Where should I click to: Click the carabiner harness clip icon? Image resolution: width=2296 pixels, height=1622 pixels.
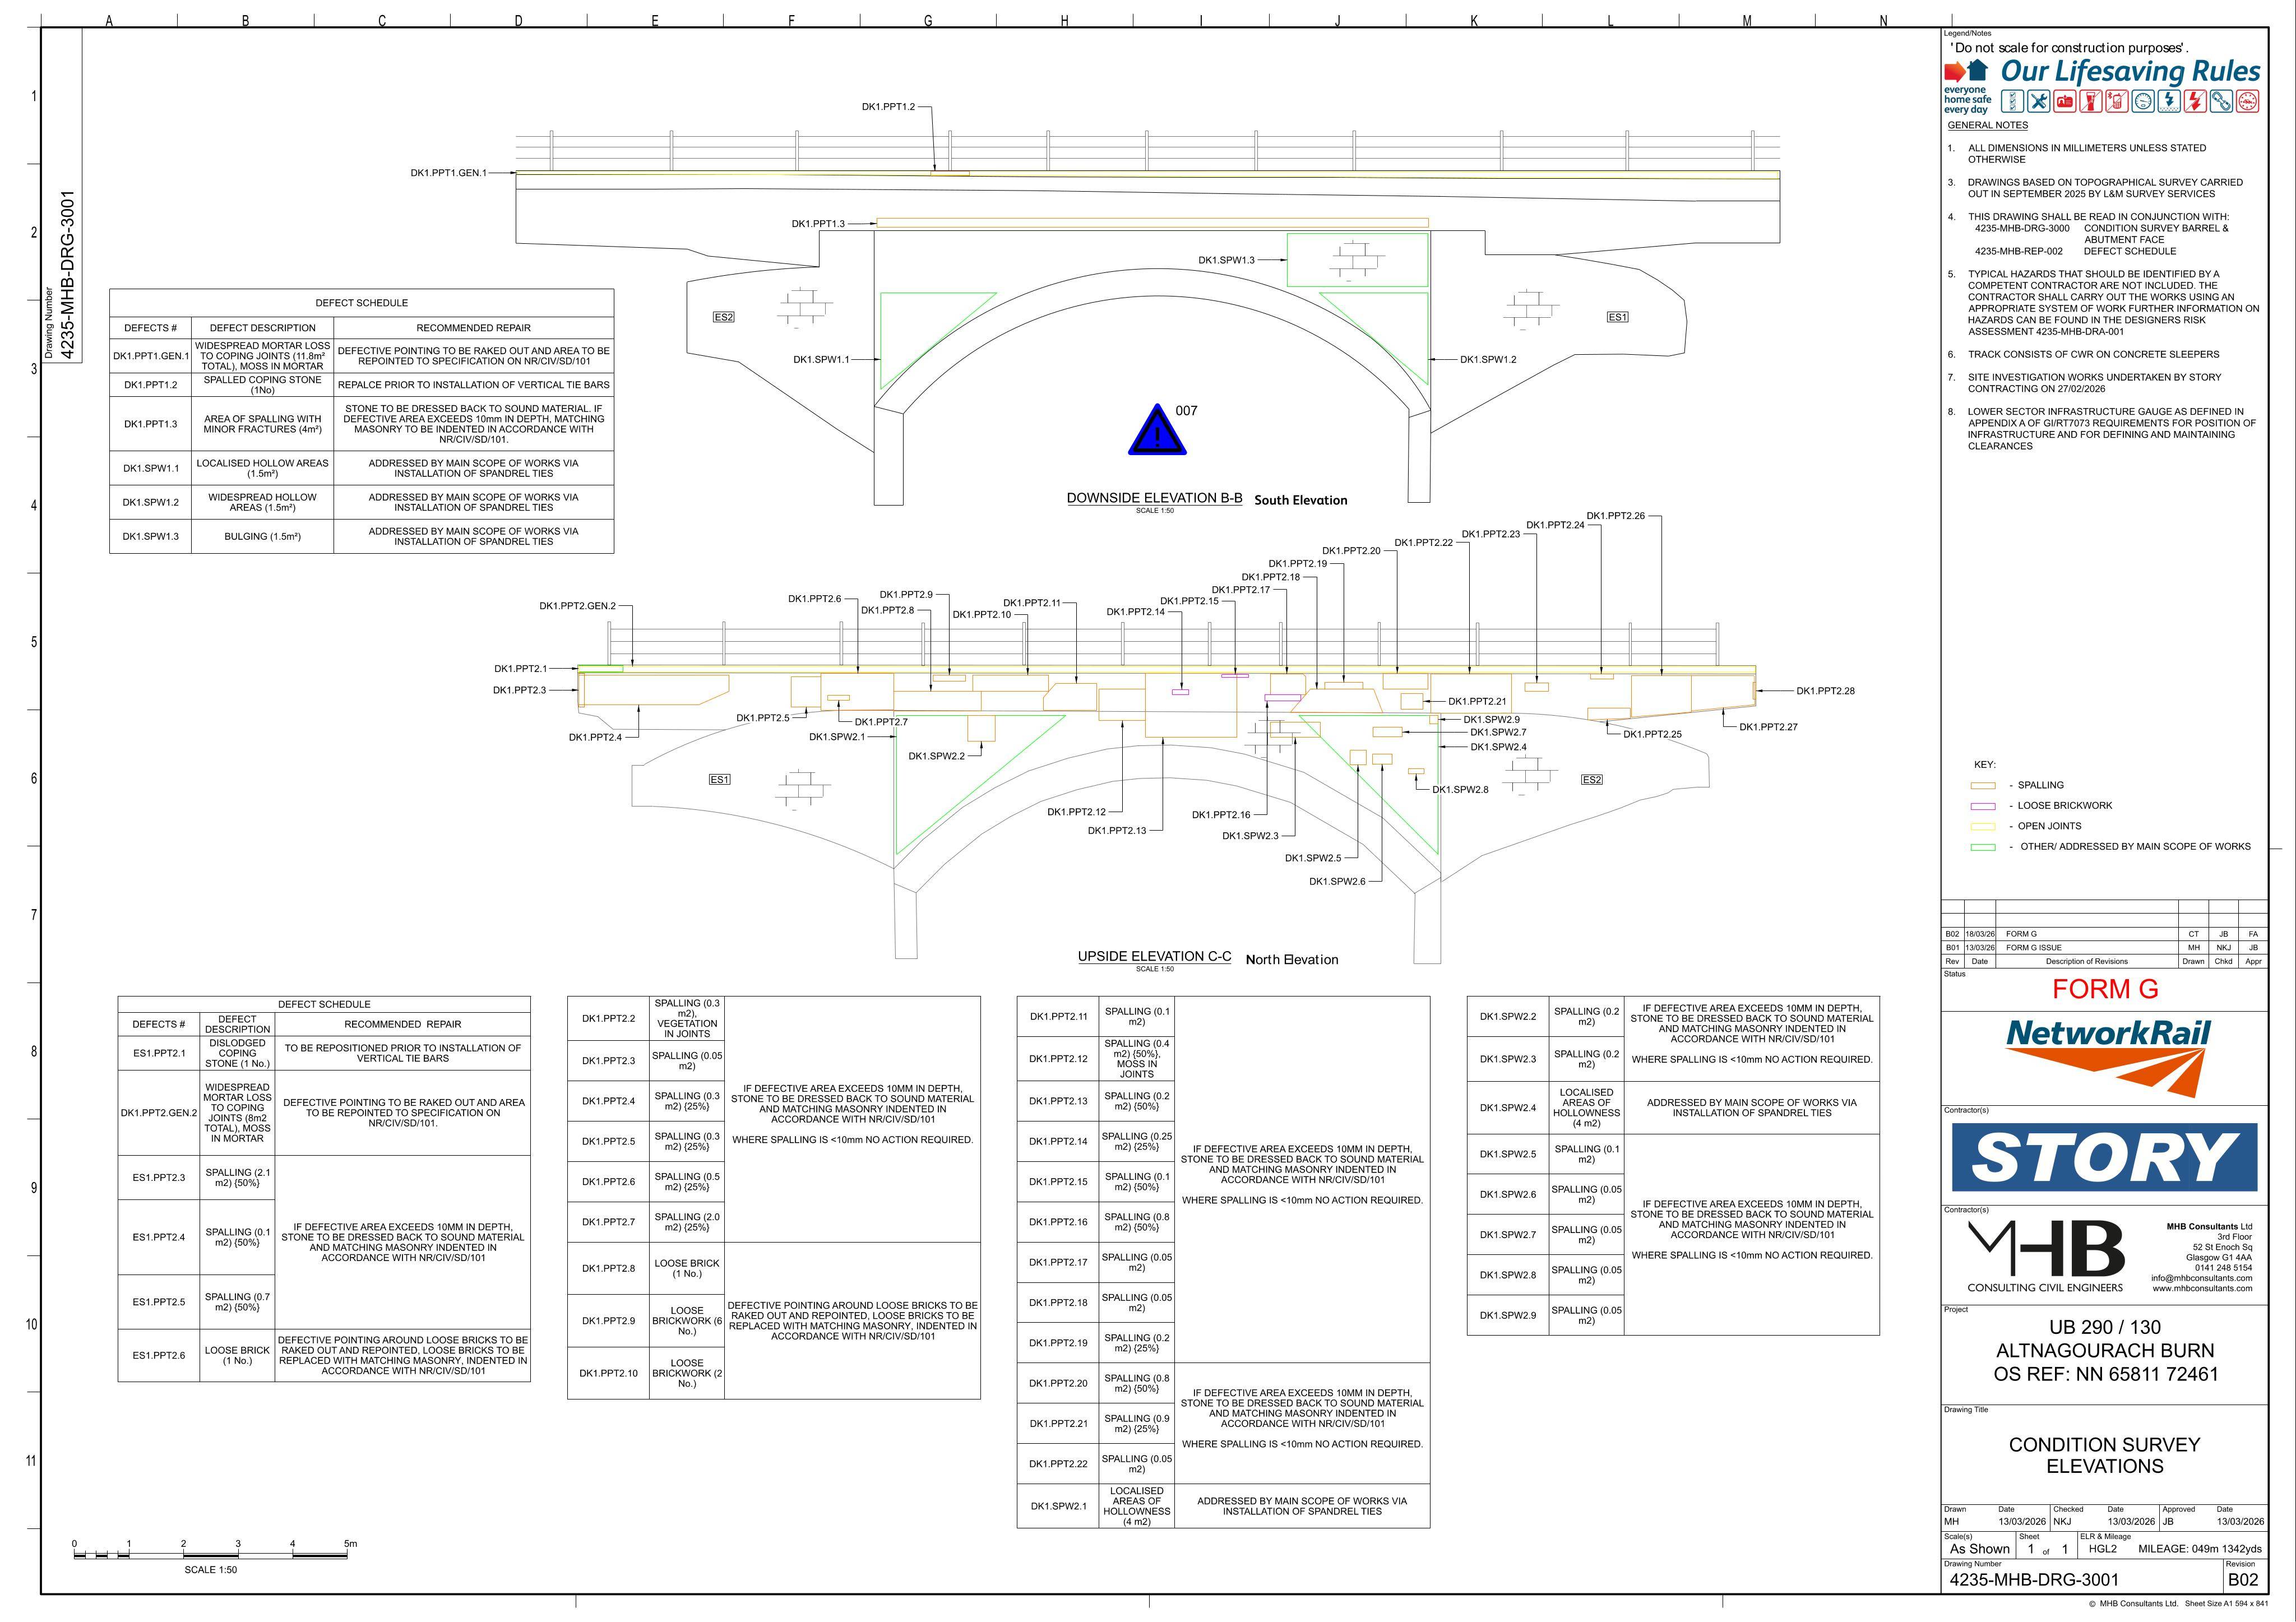pyautogui.click(x=2221, y=101)
